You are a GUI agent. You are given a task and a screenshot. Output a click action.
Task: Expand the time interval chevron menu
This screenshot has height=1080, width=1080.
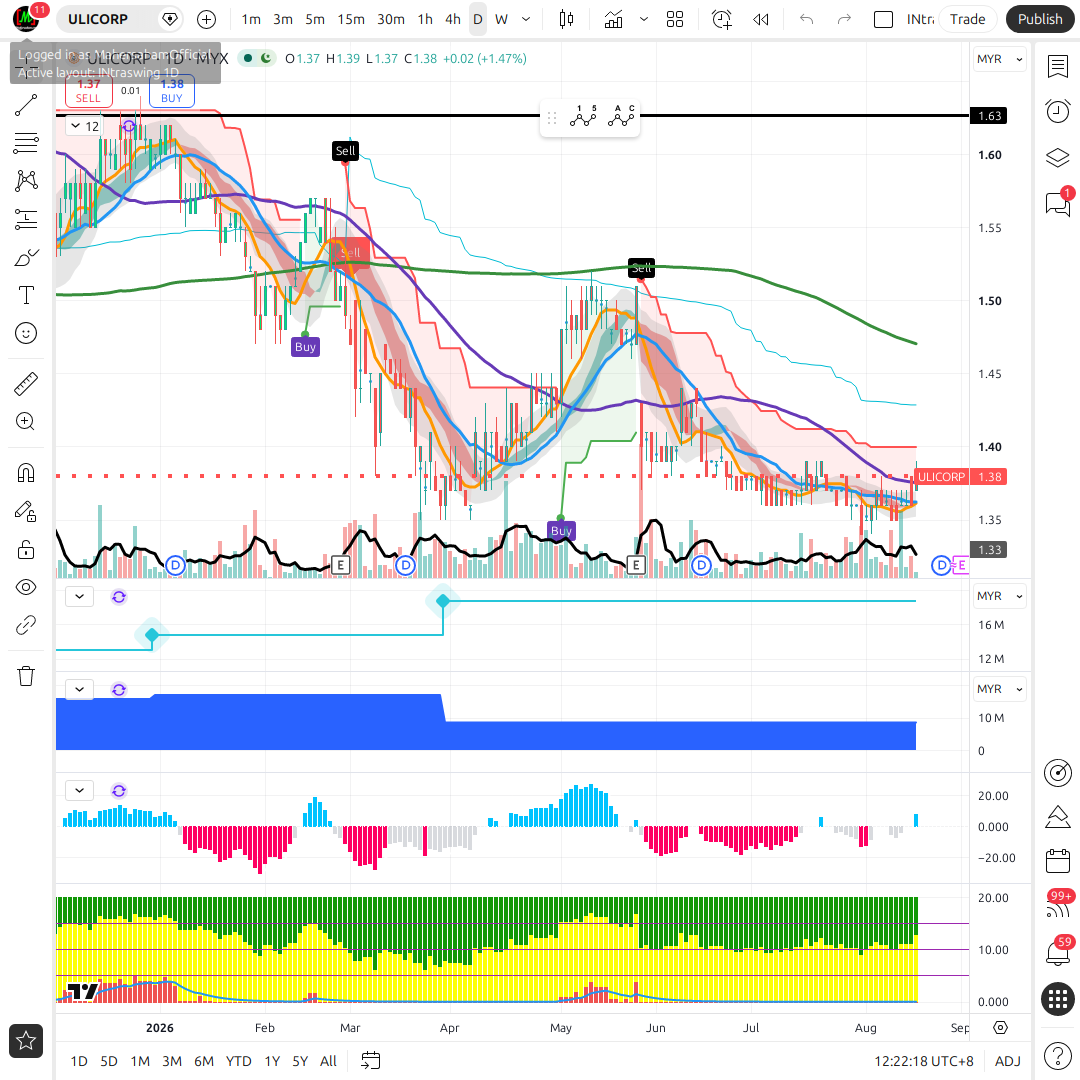526,19
